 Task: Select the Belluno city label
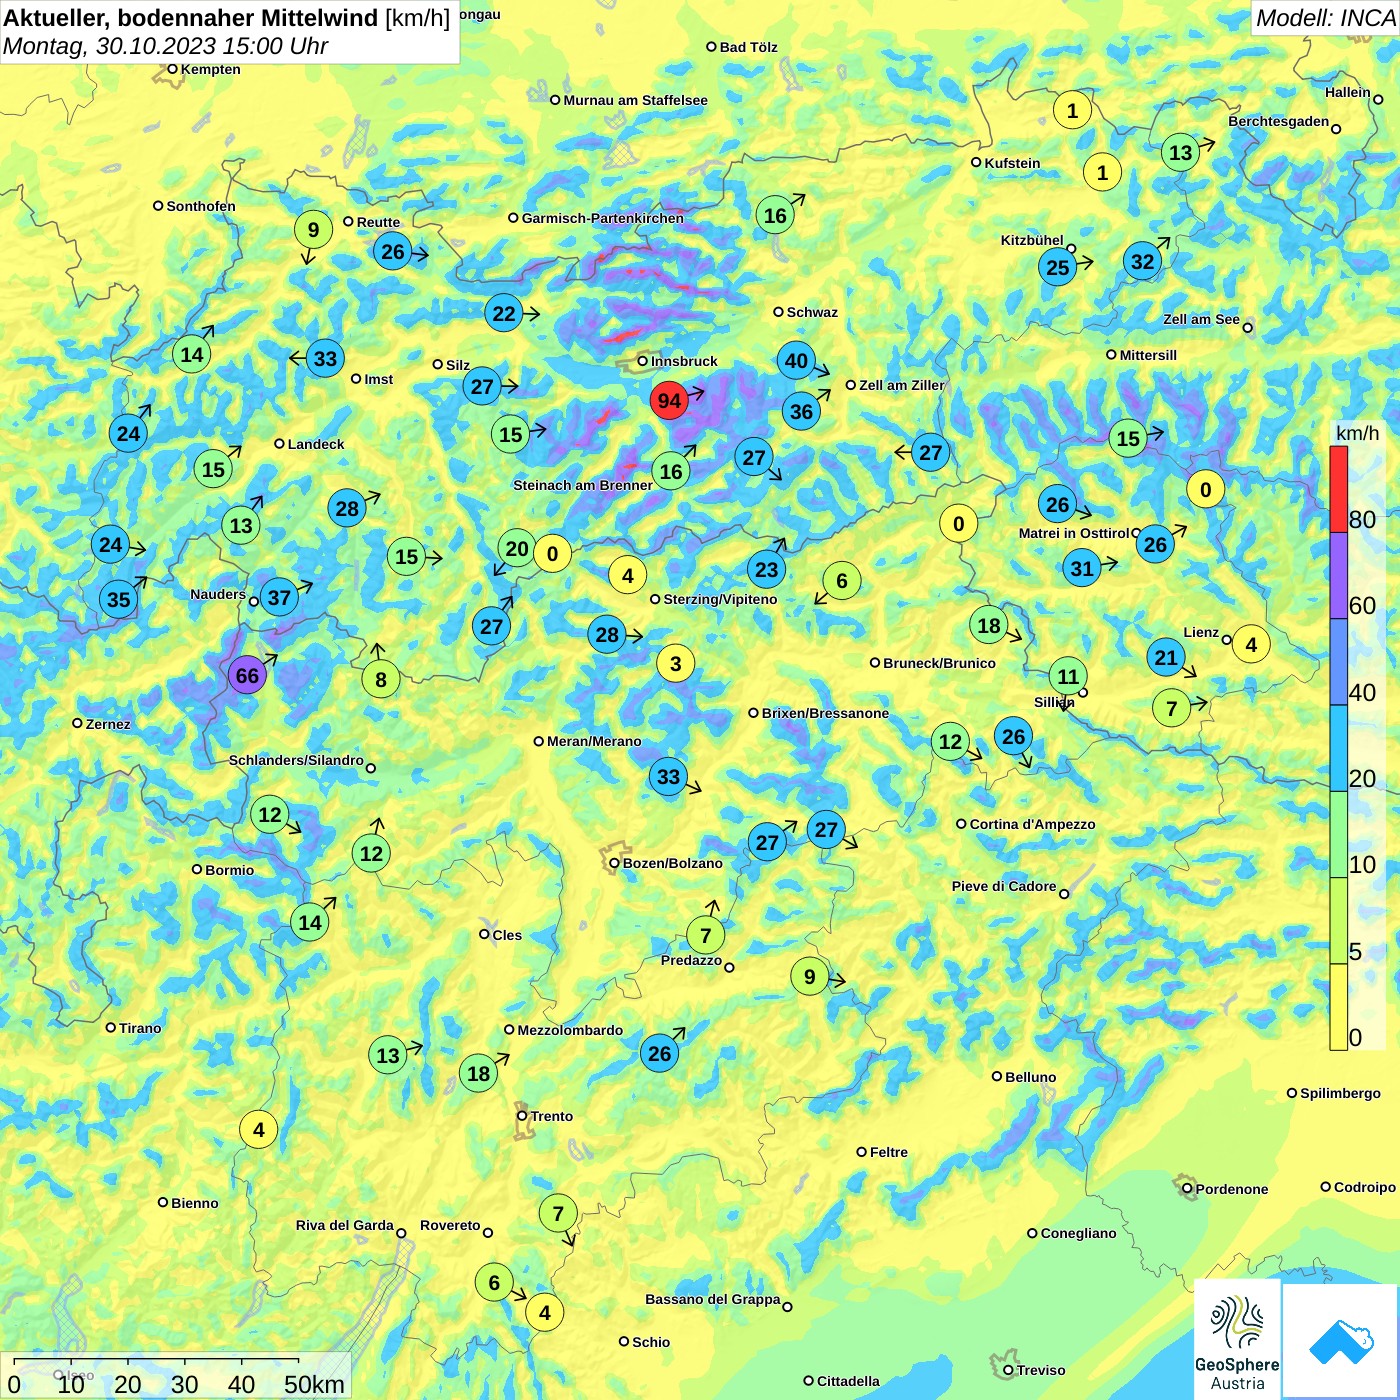click(1030, 1077)
